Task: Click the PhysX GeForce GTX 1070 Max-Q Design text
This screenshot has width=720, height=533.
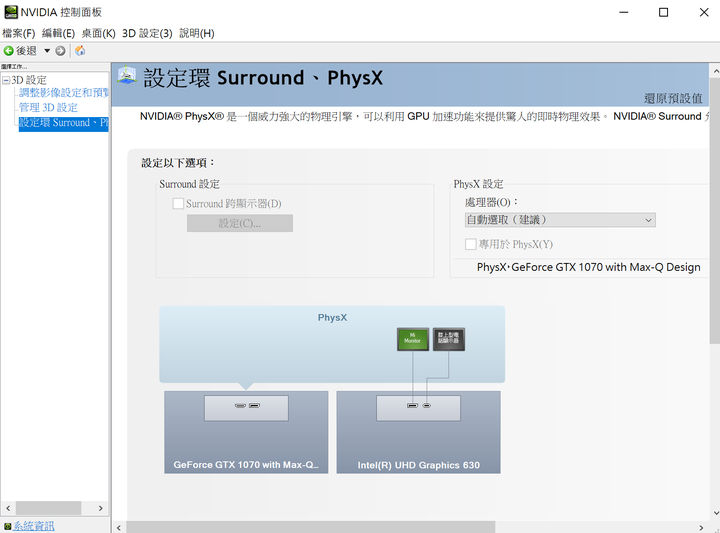Action: click(588, 267)
